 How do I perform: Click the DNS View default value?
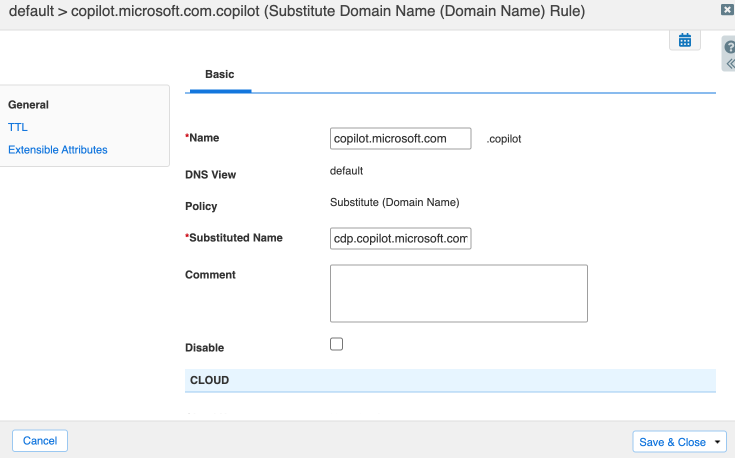346,171
